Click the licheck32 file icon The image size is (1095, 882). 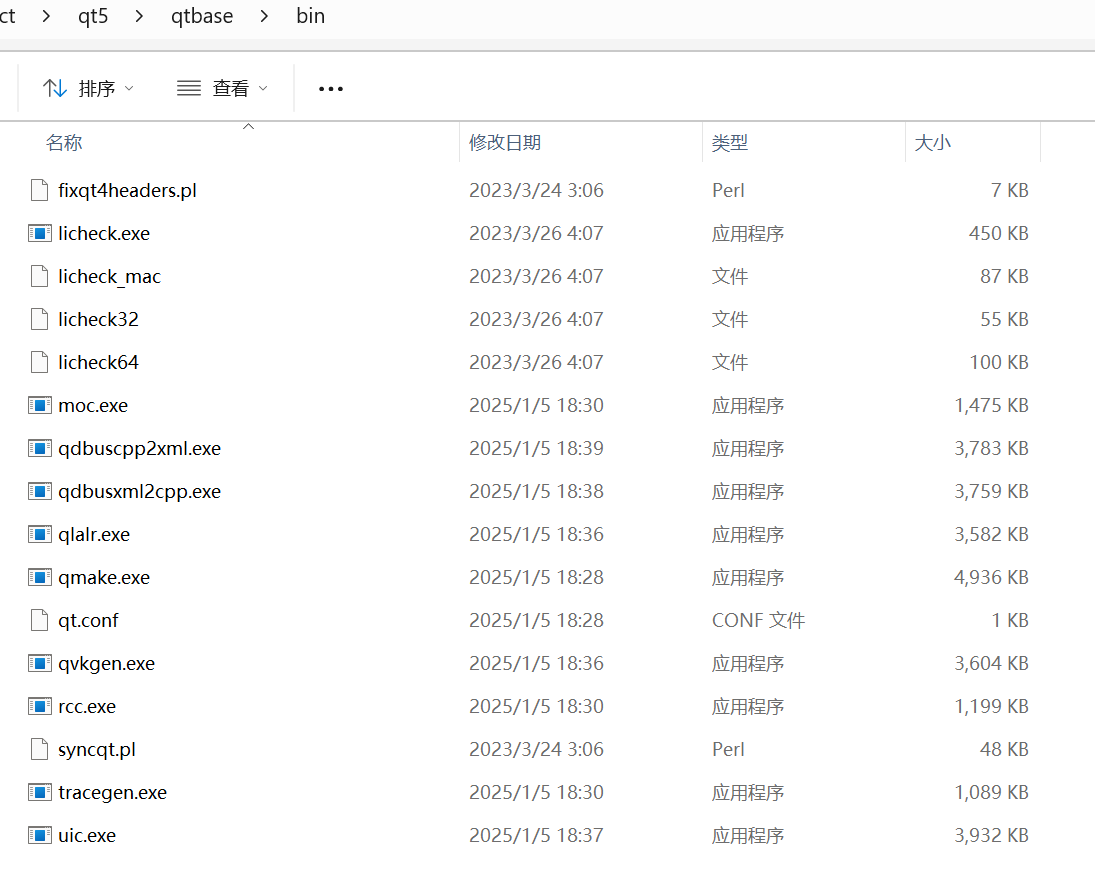point(40,319)
